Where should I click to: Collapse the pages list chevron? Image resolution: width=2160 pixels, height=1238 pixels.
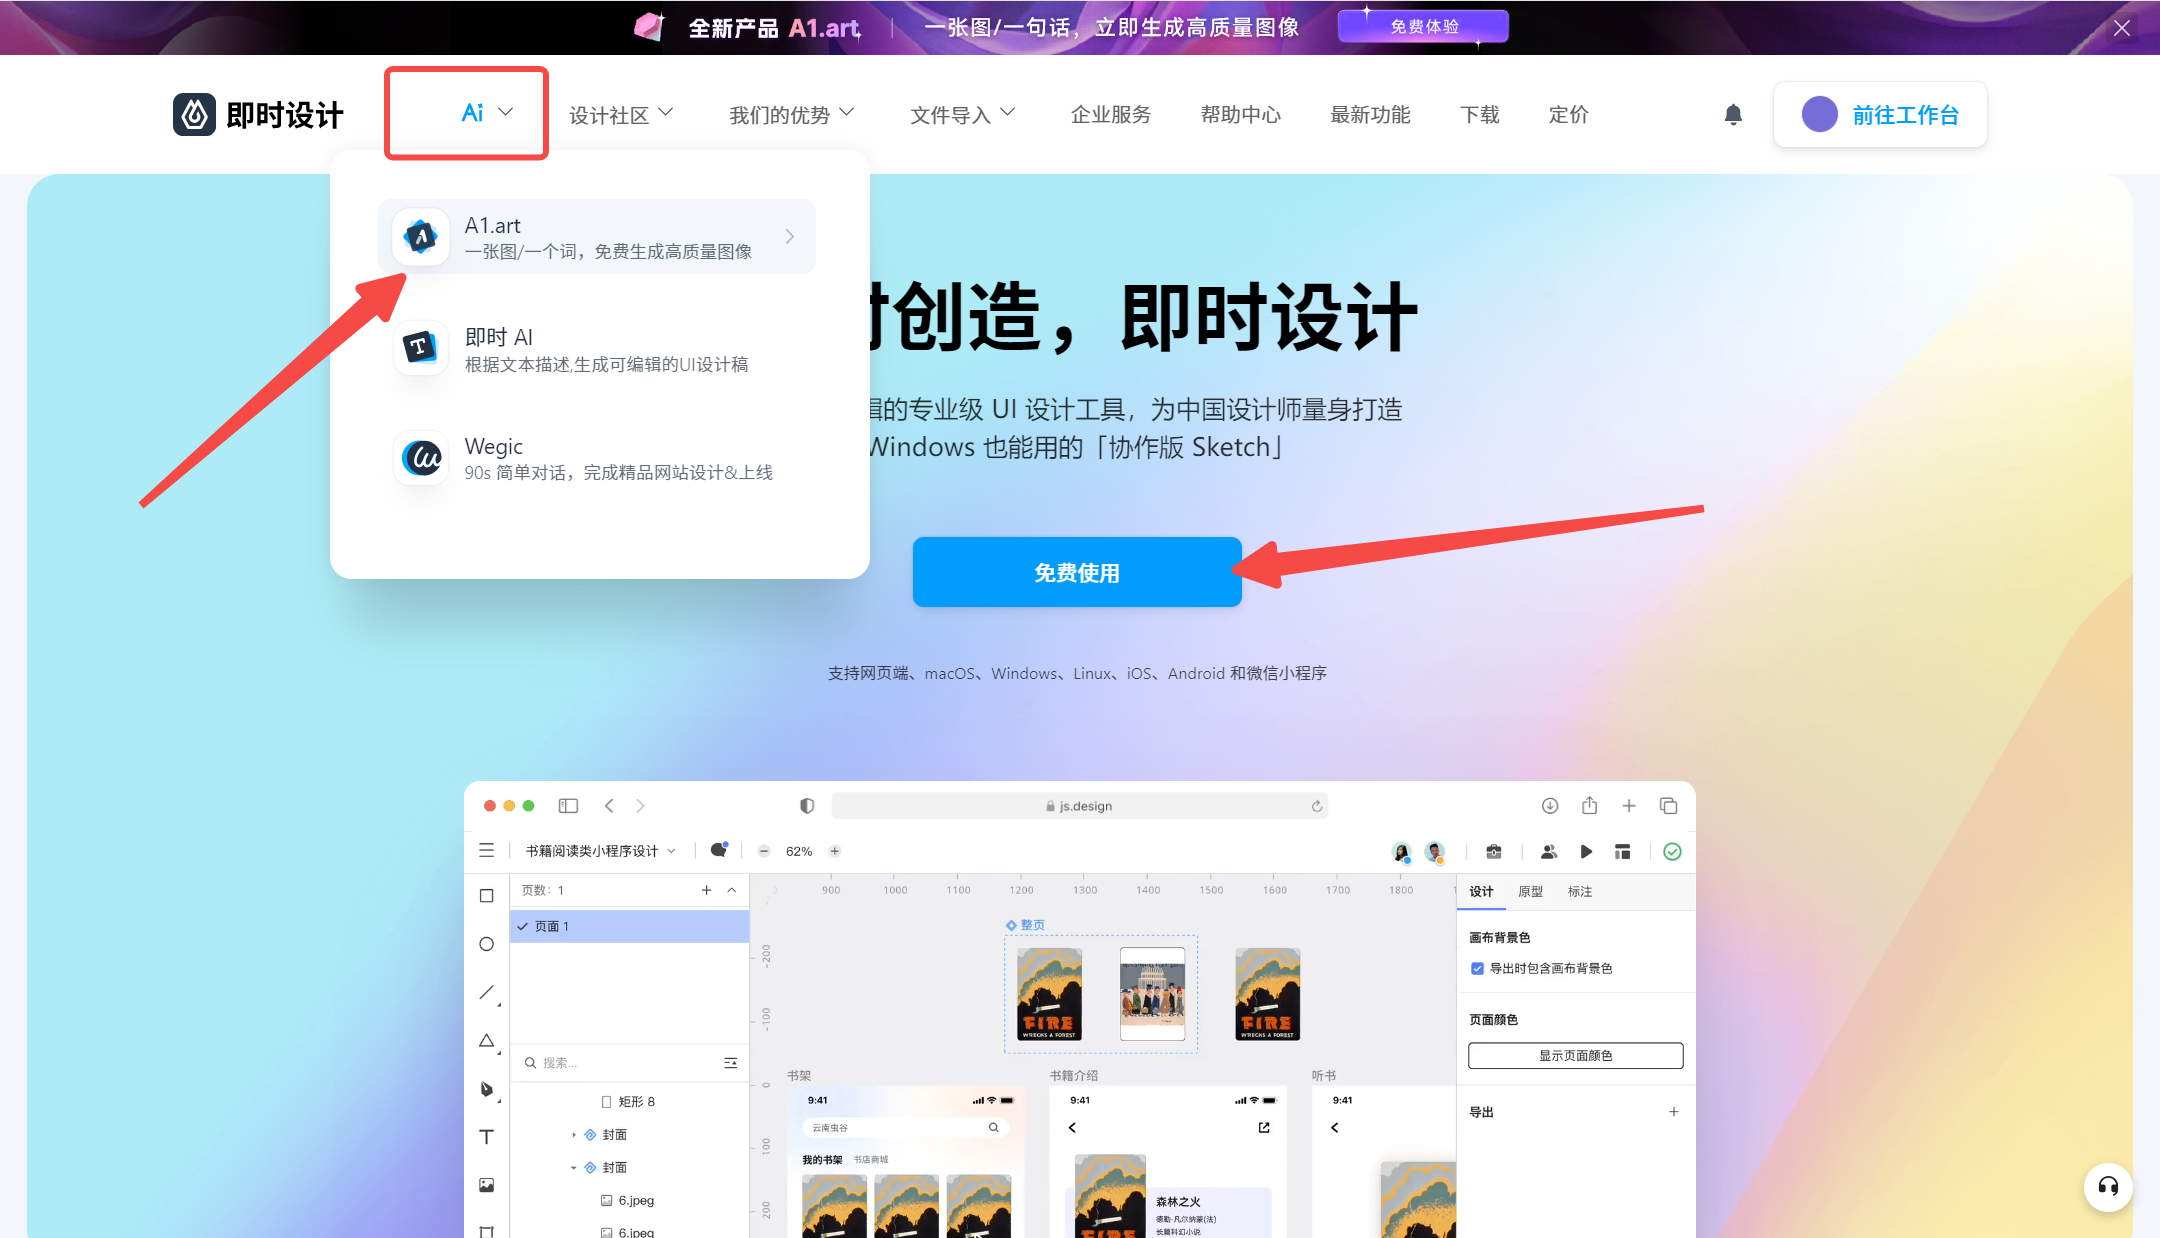732,890
